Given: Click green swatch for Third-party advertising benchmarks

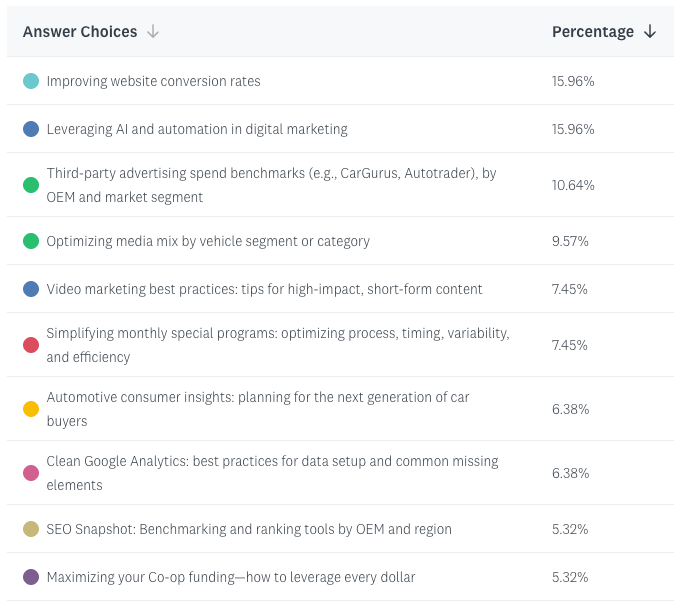Looking at the screenshot, I should (x=31, y=185).
